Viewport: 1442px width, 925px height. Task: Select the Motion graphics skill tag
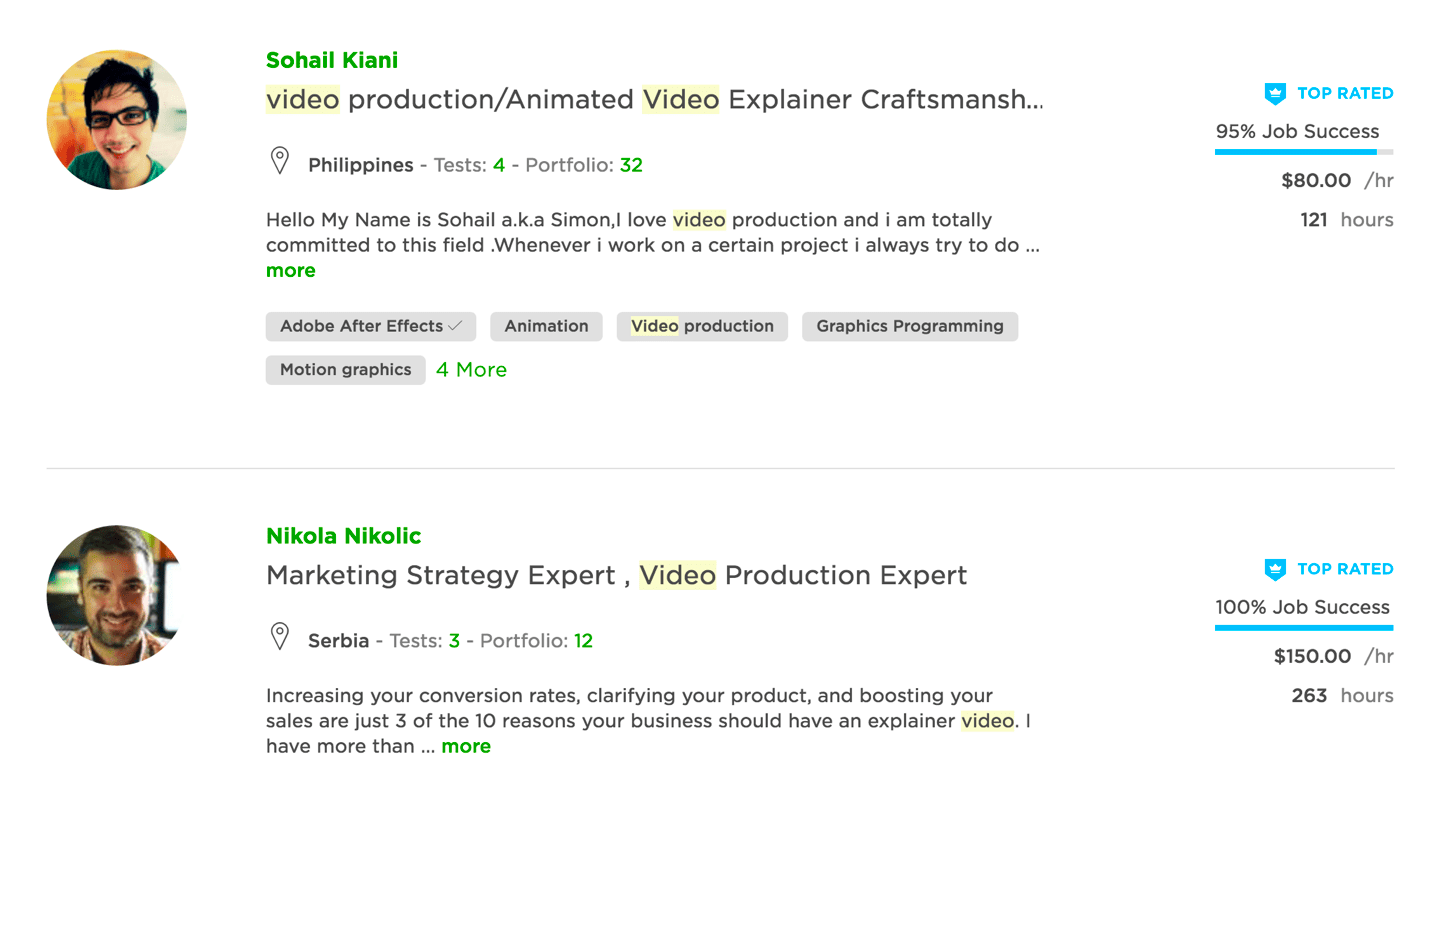point(345,370)
